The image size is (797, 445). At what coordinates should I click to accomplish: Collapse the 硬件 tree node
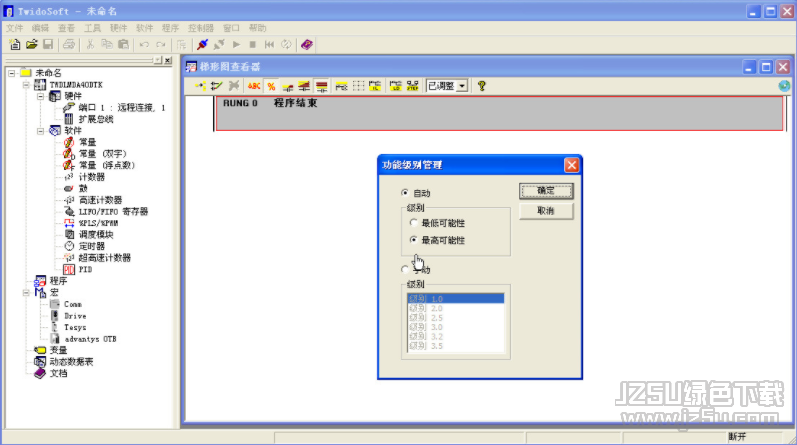pos(41,96)
